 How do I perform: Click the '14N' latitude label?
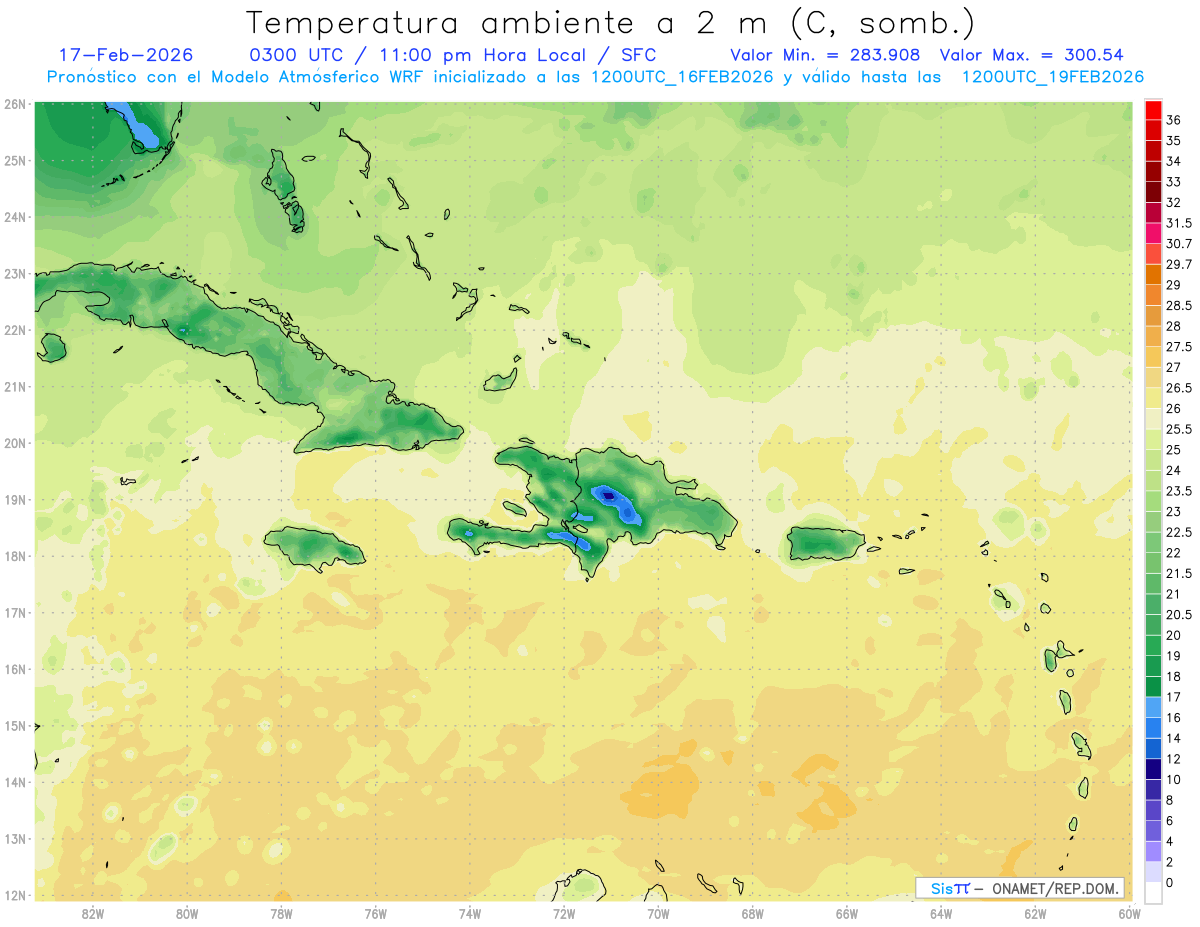coord(14,782)
